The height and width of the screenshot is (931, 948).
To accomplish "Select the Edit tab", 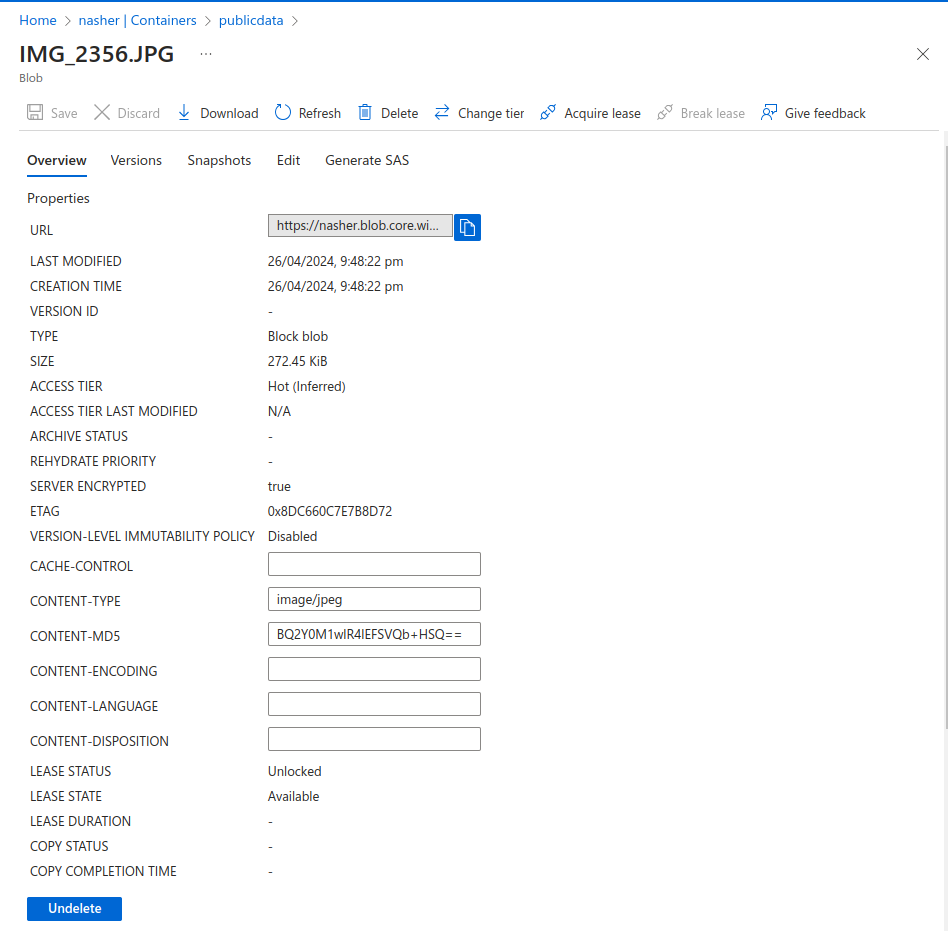I will coord(288,160).
